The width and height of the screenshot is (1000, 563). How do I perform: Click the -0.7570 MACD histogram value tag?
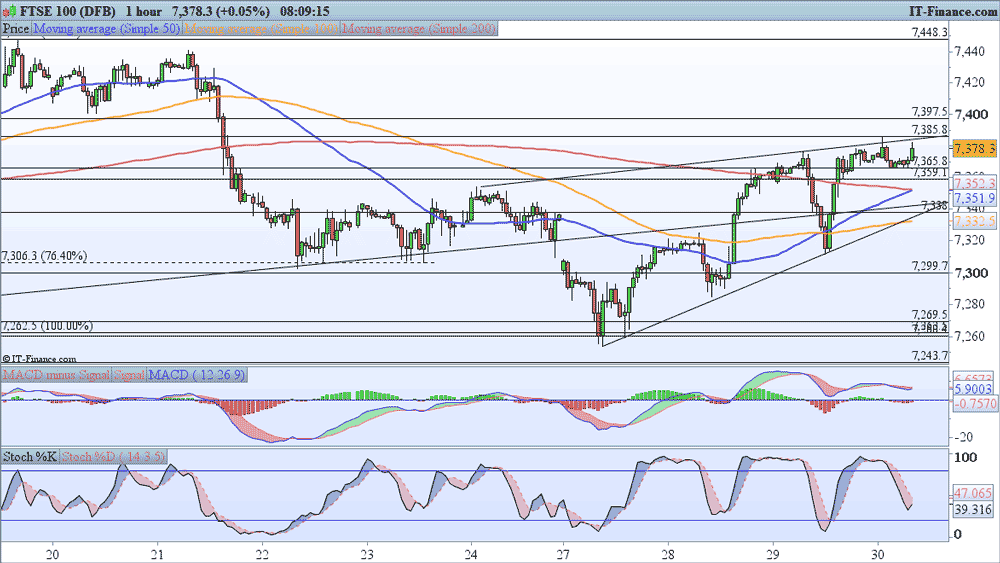click(x=974, y=403)
